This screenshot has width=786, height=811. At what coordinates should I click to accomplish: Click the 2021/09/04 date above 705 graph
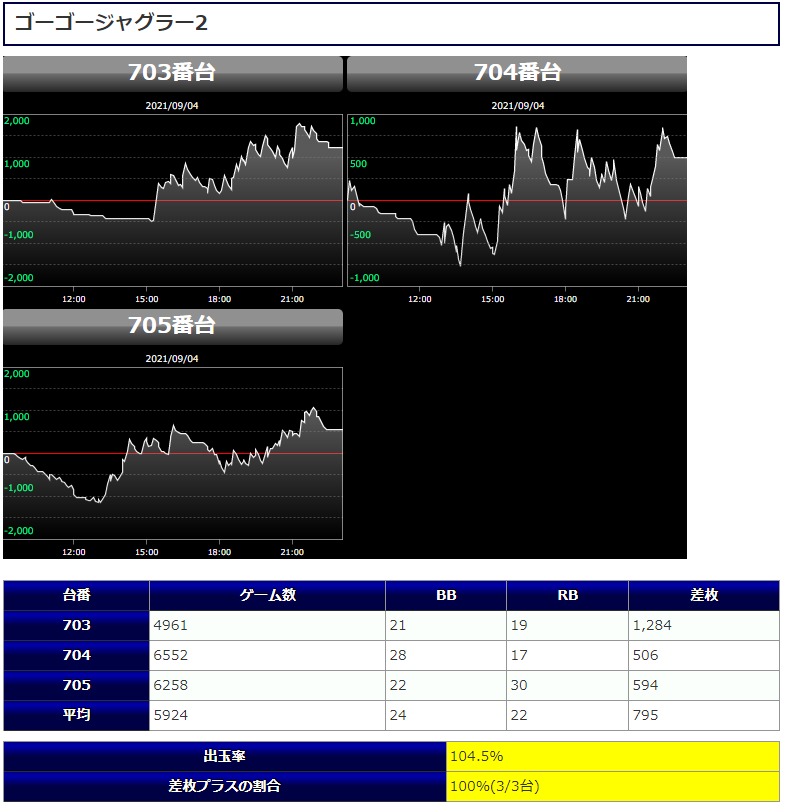pos(172,359)
